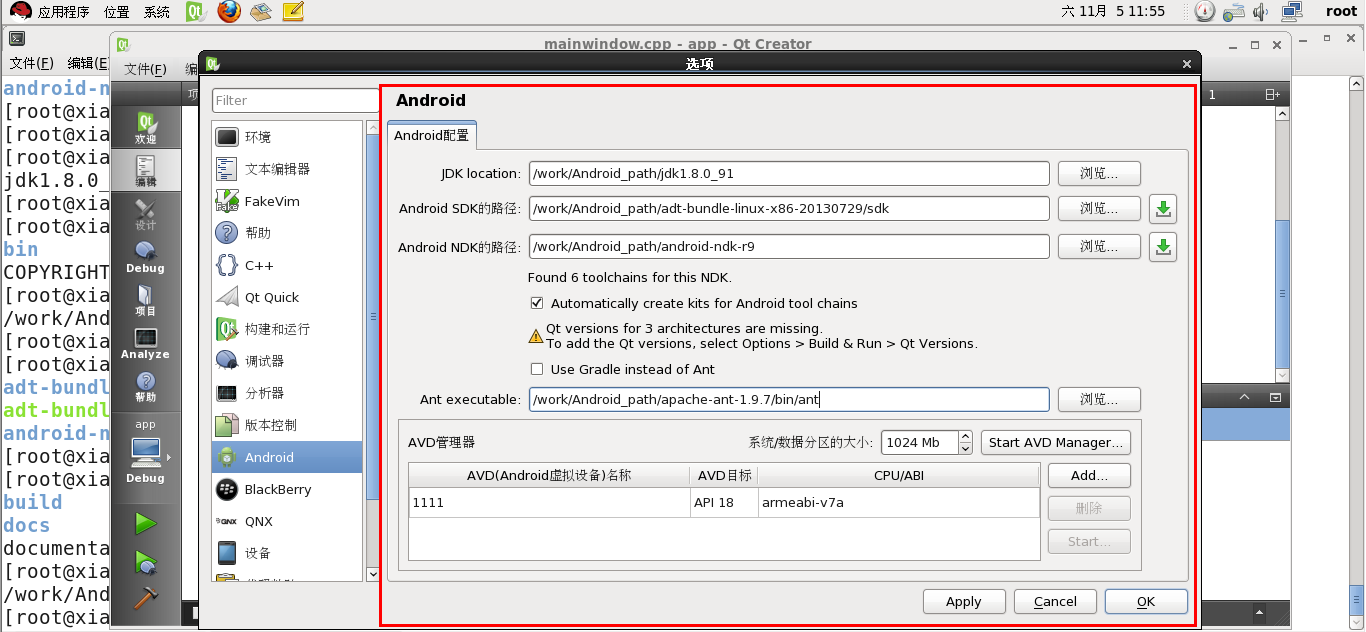This screenshot has width=1366, height=632.
Task: Click the Add AVD button
Action: [1089, 475]
